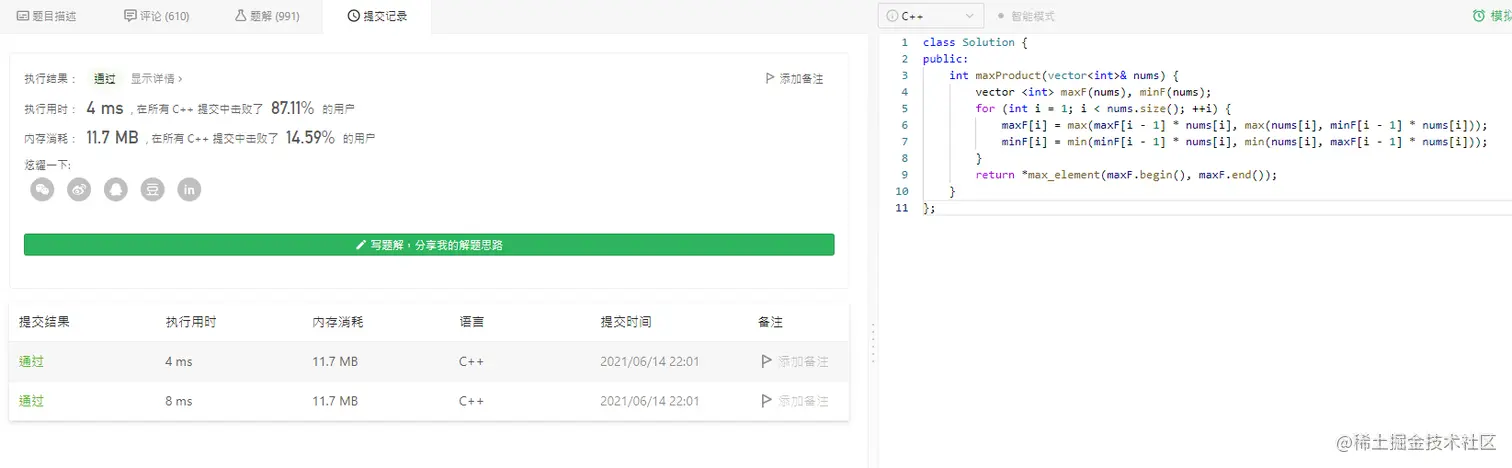1512x468 pixels.
Task: Click the info icon in language selector
Action: [x=892, y=16]
